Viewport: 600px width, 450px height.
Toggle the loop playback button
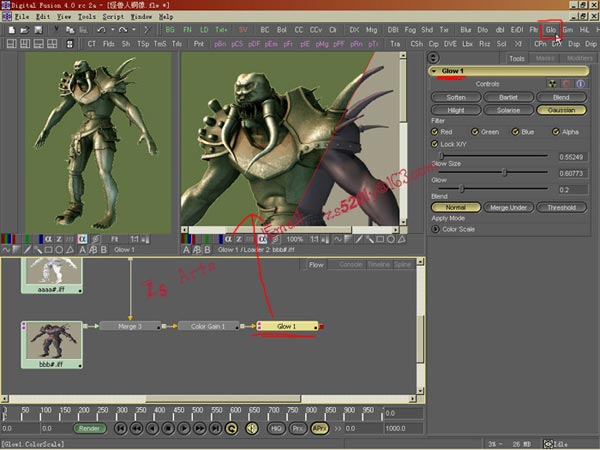click(x=232, y=428)
